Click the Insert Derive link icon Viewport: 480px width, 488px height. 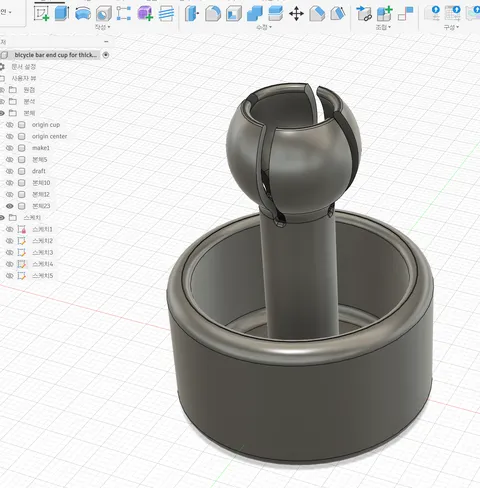[364, 14]
